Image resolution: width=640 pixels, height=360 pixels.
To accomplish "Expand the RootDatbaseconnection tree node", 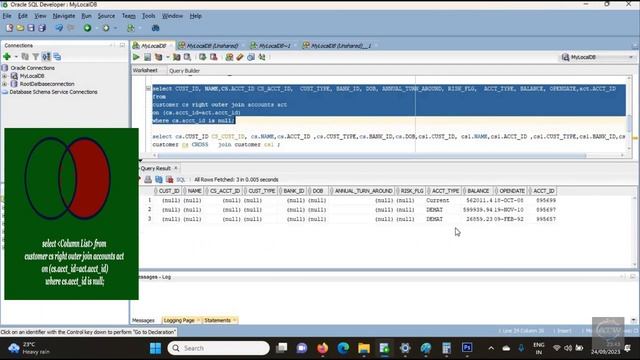I will 5,84.
